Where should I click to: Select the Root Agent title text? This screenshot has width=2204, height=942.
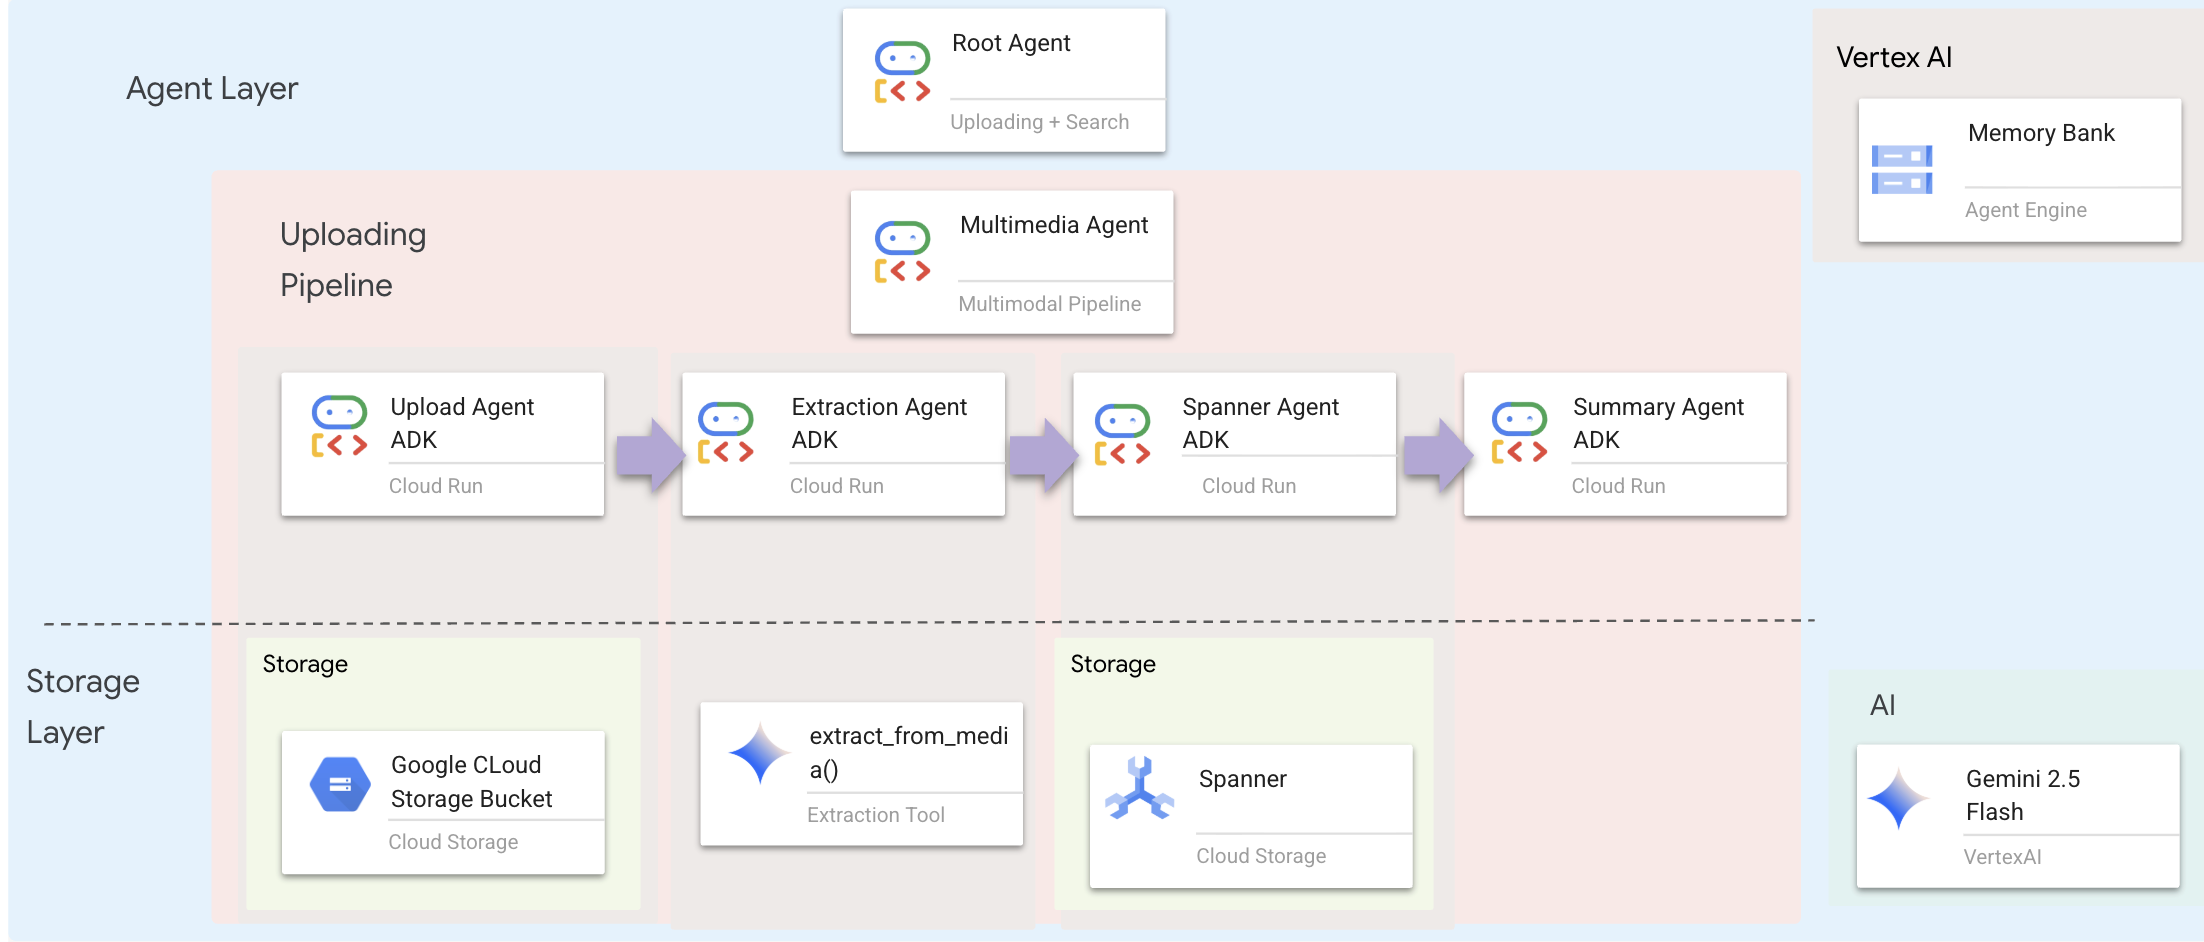(1010, 43)
